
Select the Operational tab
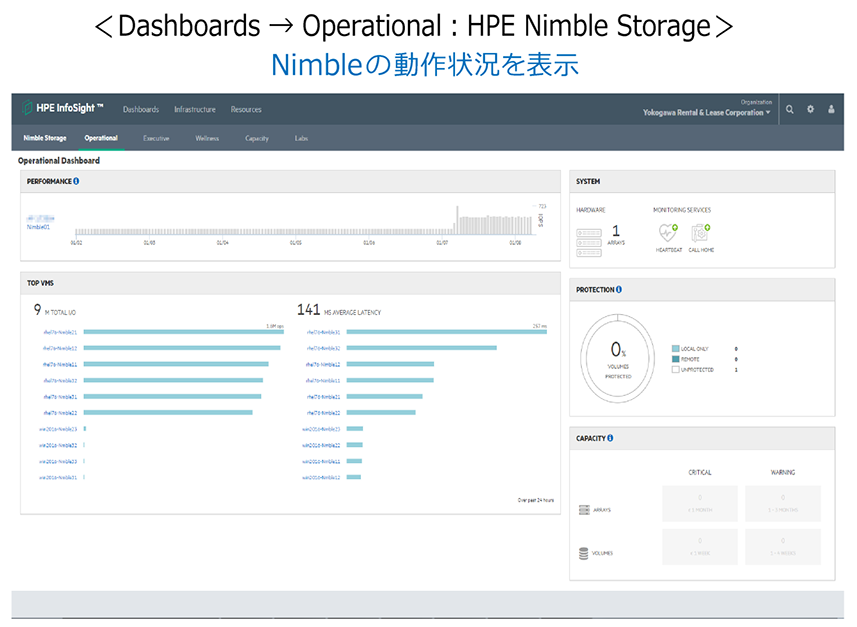click(101, 138)
